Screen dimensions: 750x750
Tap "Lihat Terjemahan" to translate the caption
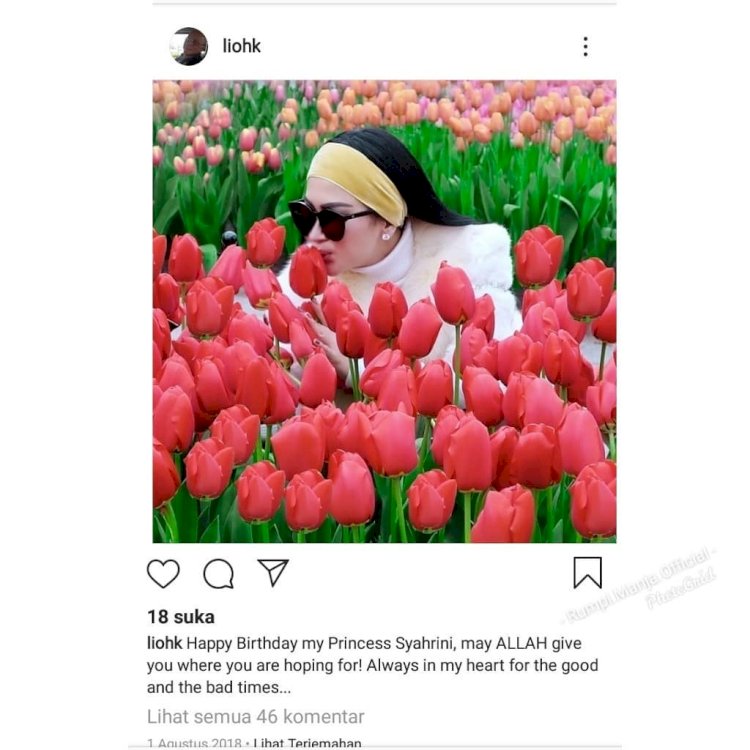click(307, 743)
